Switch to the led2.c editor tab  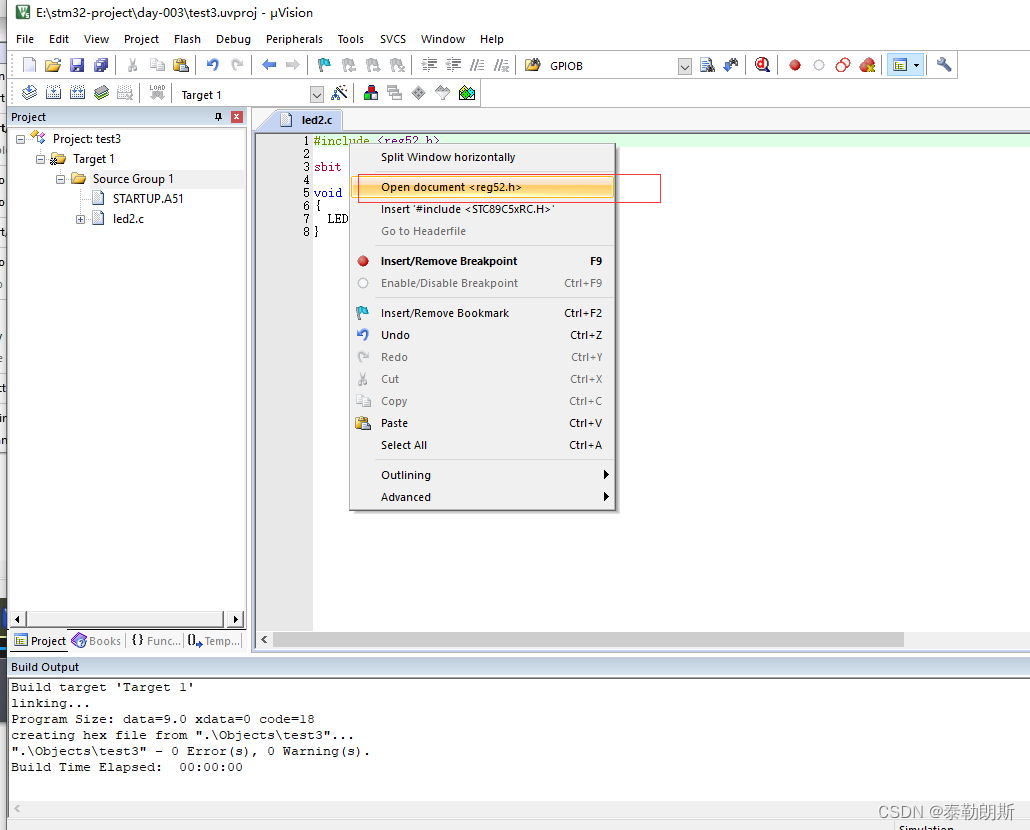point(307,120)
